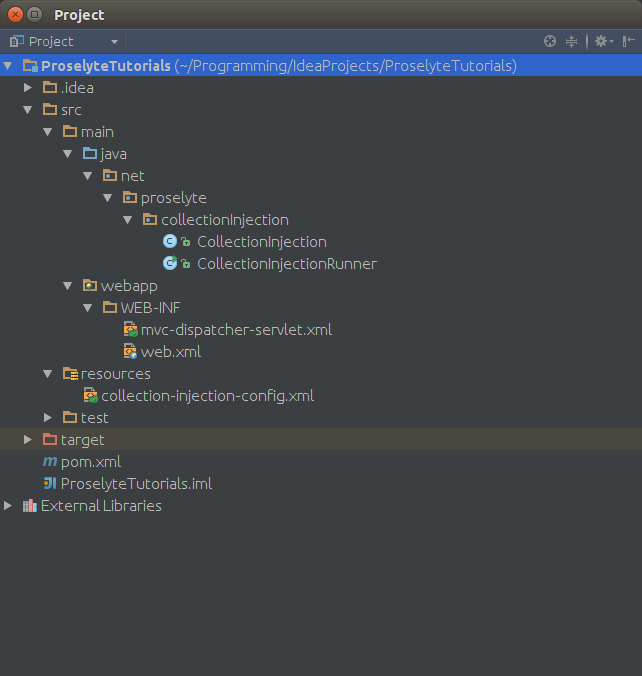This screenshot has height=676, width=642.
Task: Click the Scroll from Source target icon
Action: tap(549, 41)
